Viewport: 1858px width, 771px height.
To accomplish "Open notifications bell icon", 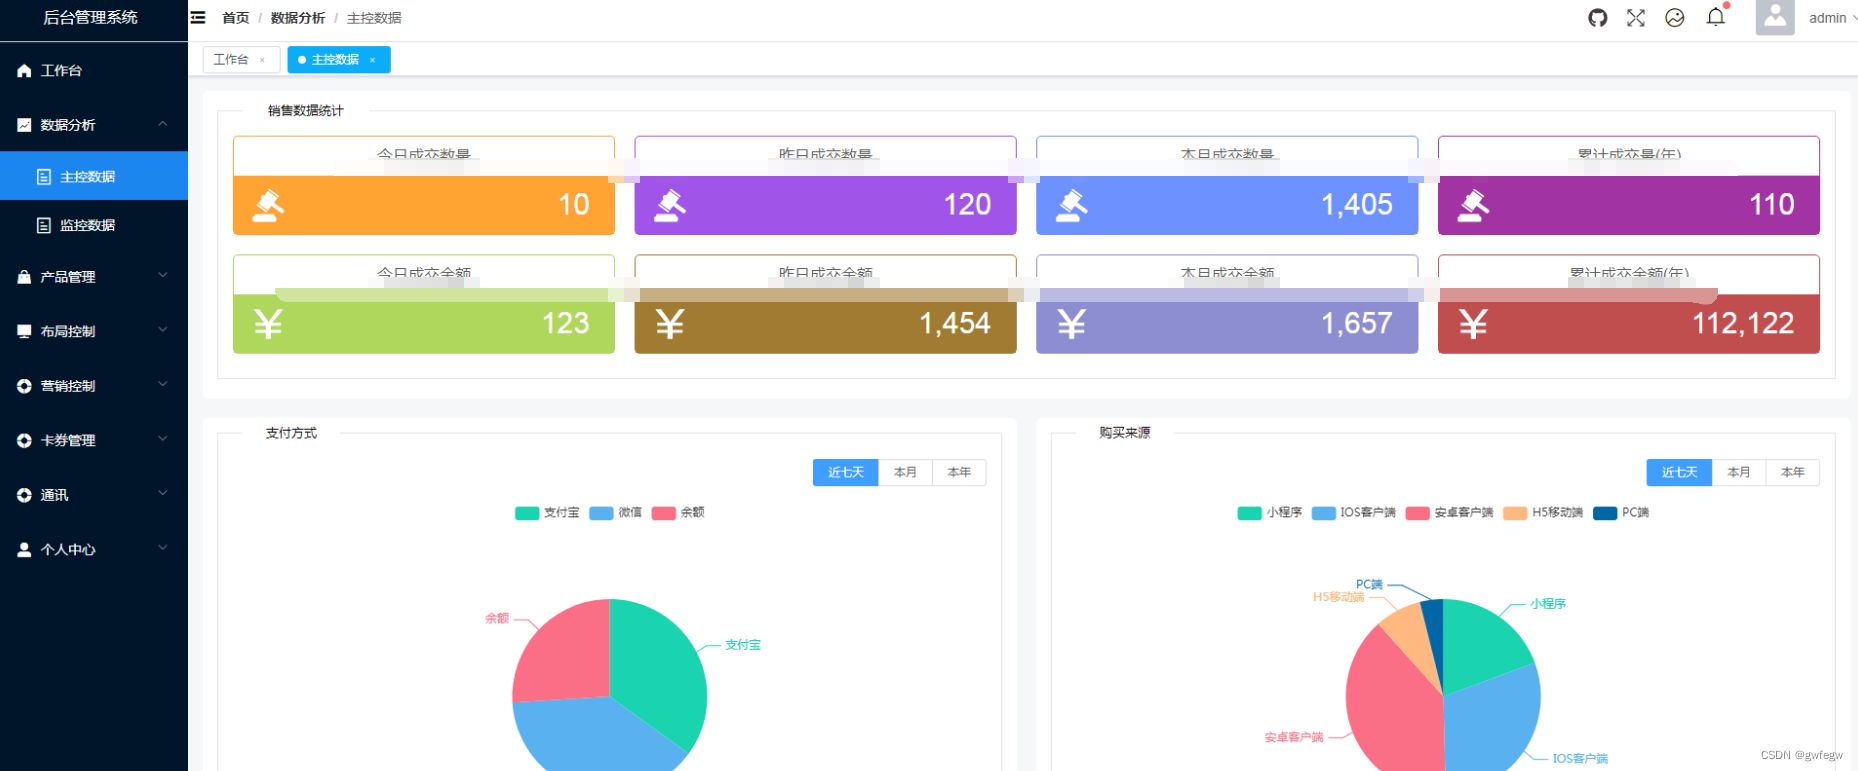I will pyautogui.click(x=1716, y=17).
